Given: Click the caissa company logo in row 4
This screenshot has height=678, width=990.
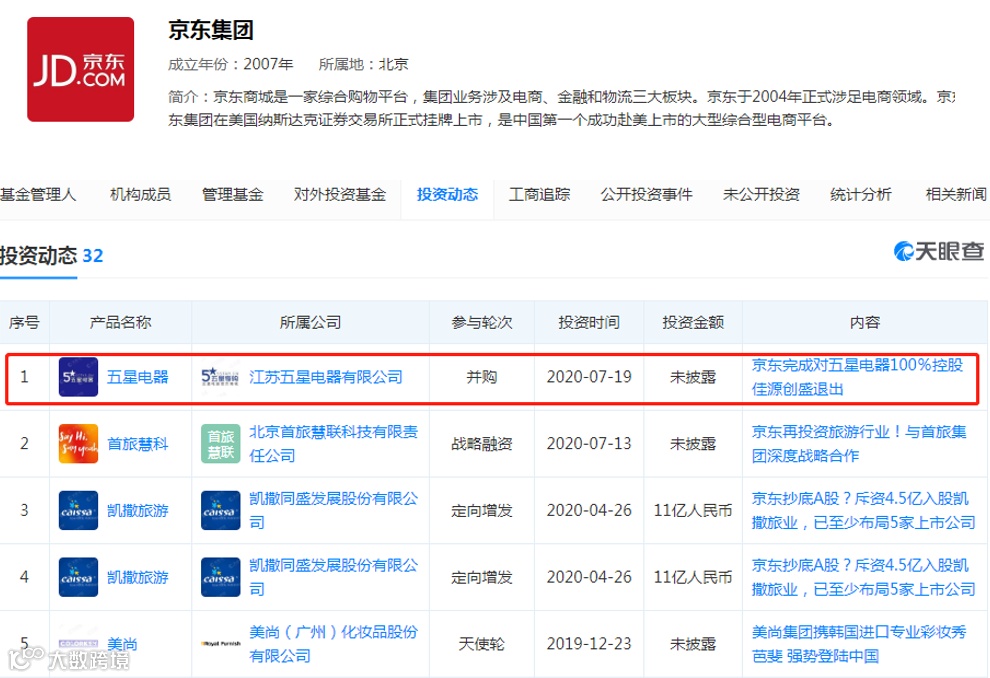Looking at the screenshot, I should (220, 577).
